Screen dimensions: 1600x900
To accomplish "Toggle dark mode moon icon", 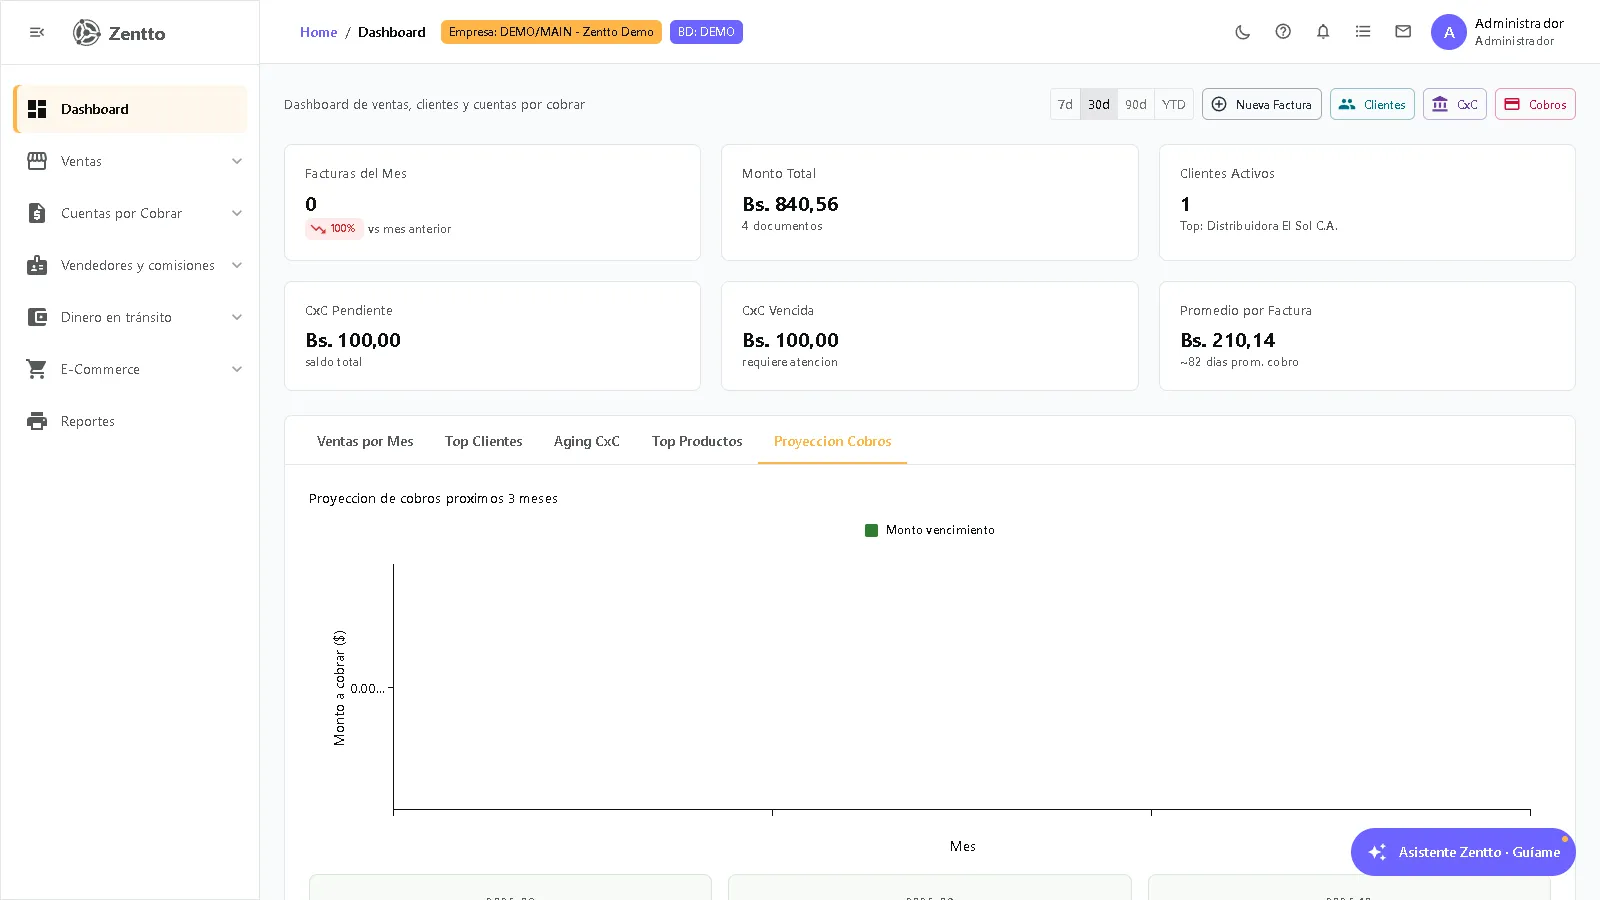I will (x=1243, y=32).
